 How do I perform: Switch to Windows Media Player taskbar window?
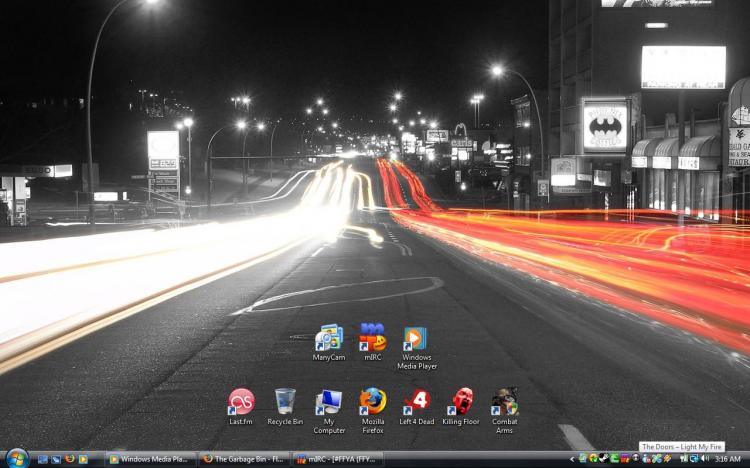[149, 459]
